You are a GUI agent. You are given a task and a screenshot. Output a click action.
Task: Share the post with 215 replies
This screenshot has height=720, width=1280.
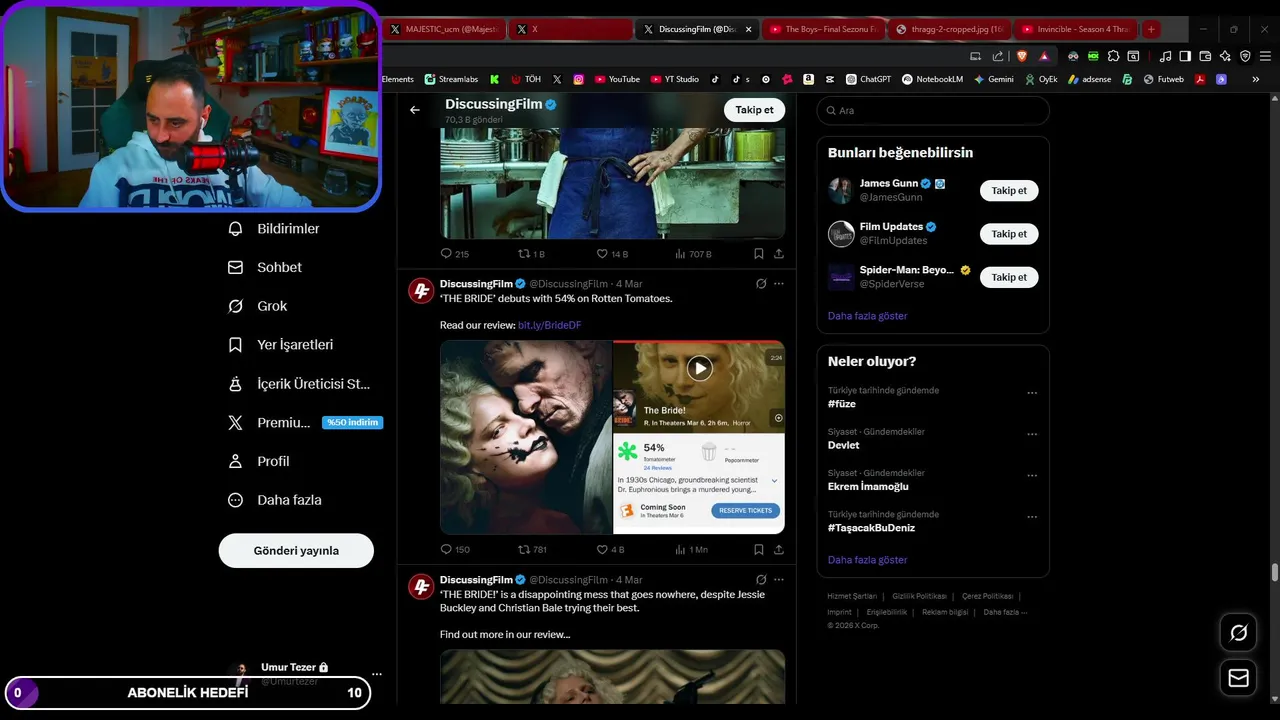pyautogui.click(x=779, y=254)
